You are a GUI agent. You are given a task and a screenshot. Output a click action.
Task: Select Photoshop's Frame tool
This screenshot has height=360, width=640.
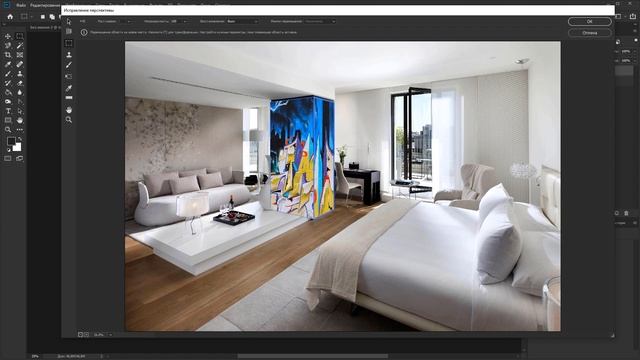pyautogui.click(x=20, y=55)
